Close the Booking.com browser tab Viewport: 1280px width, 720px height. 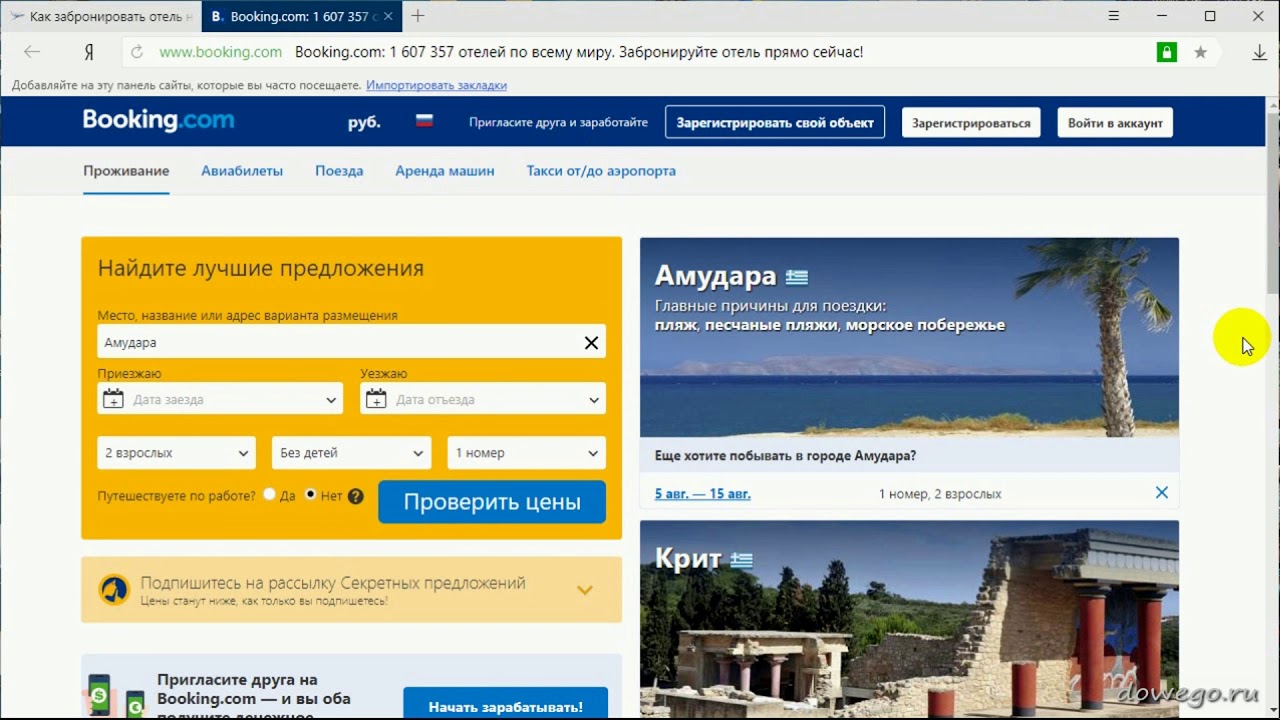pos(388,17)
